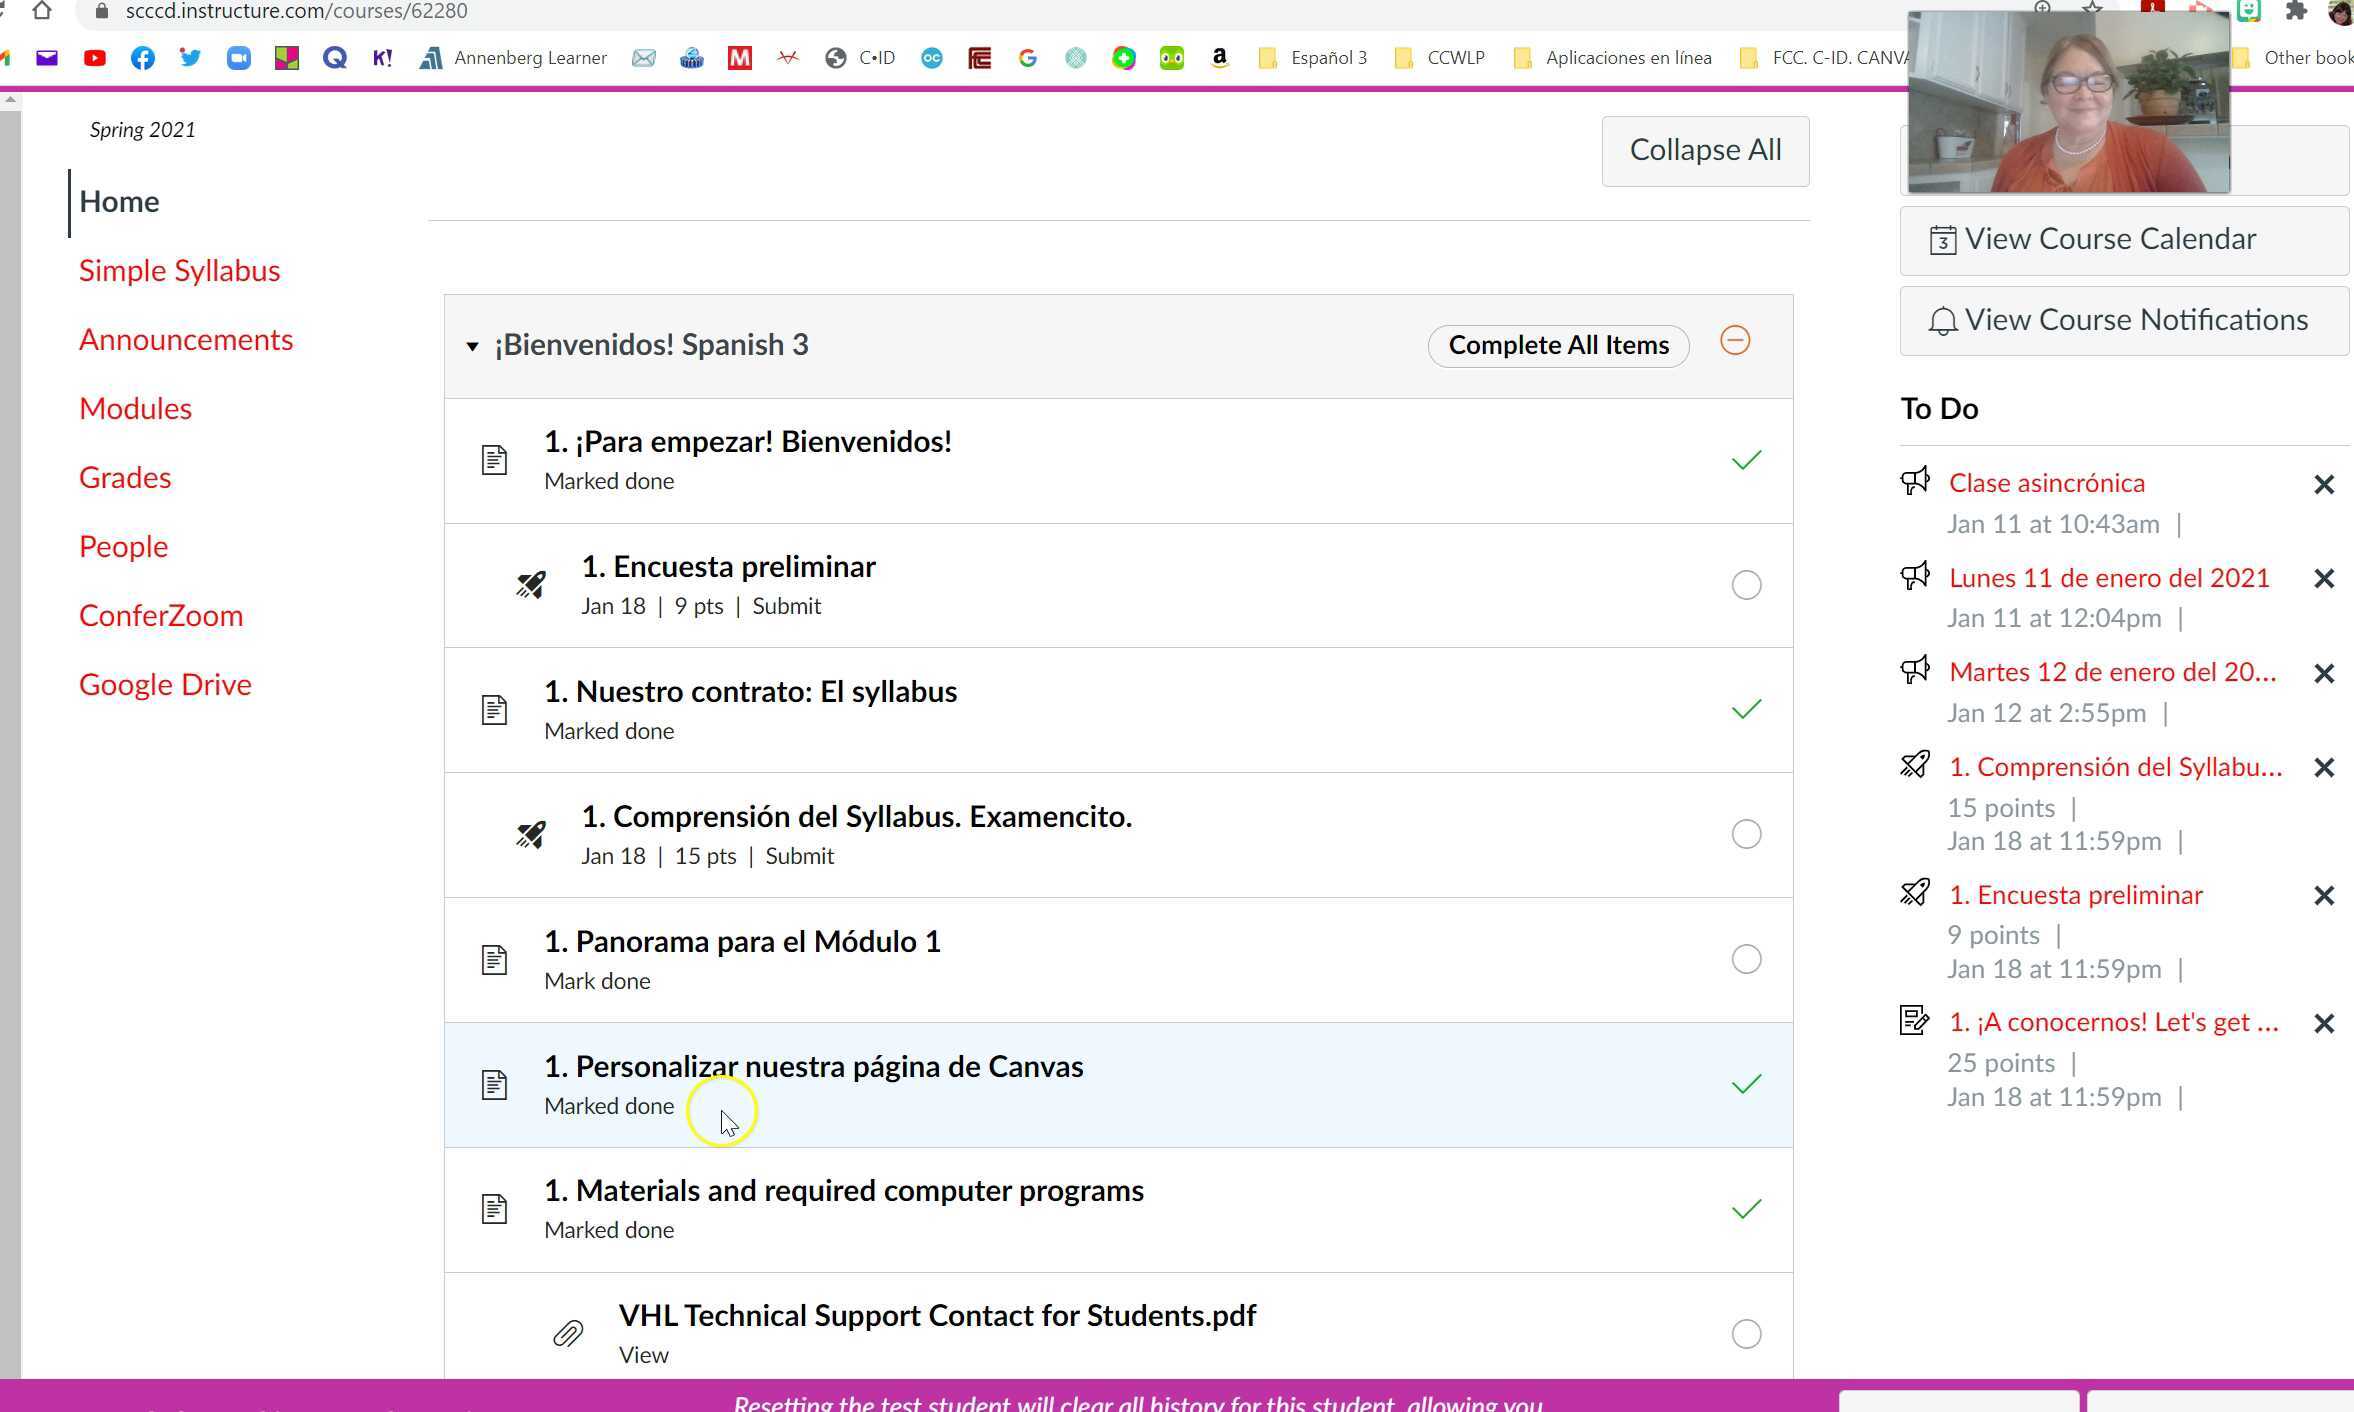Click the Complete All Items button
This screenshot has height=1412, width=2354.
pyautogui.click(x=1558, y=345)
